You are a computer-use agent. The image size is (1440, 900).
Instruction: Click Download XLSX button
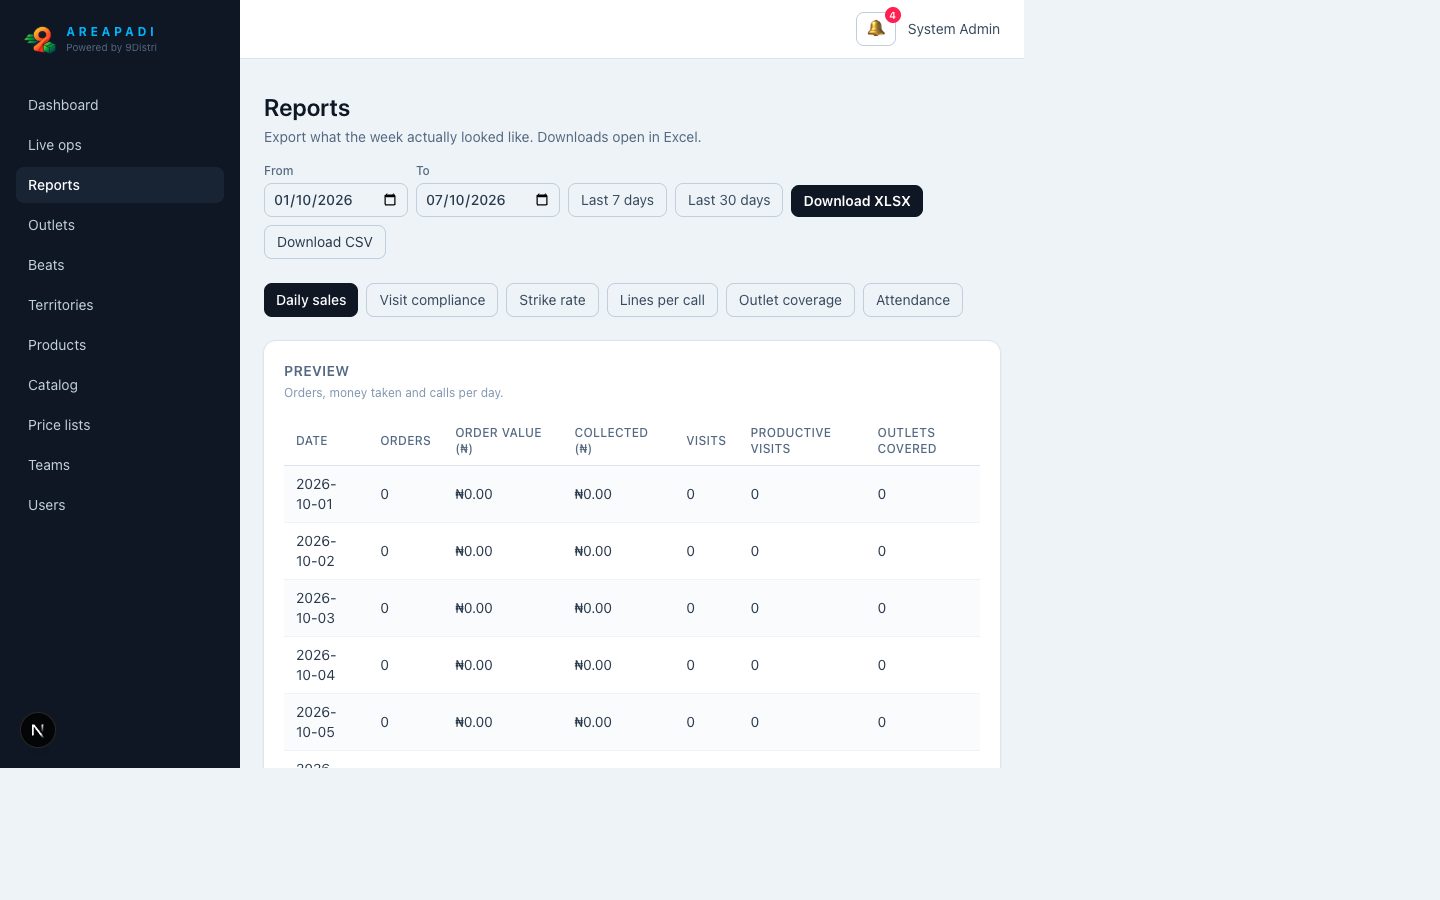coord(857,201)
